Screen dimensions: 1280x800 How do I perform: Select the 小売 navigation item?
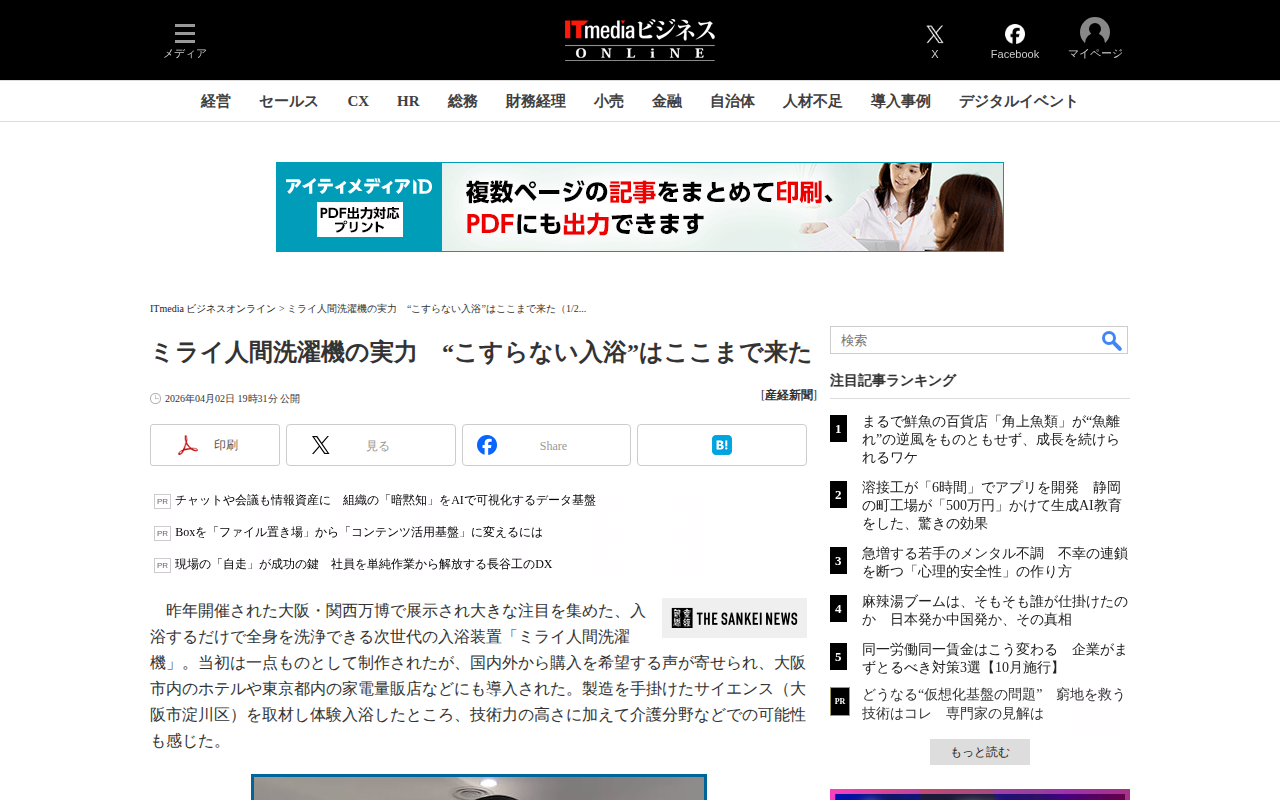click(609, 101)
